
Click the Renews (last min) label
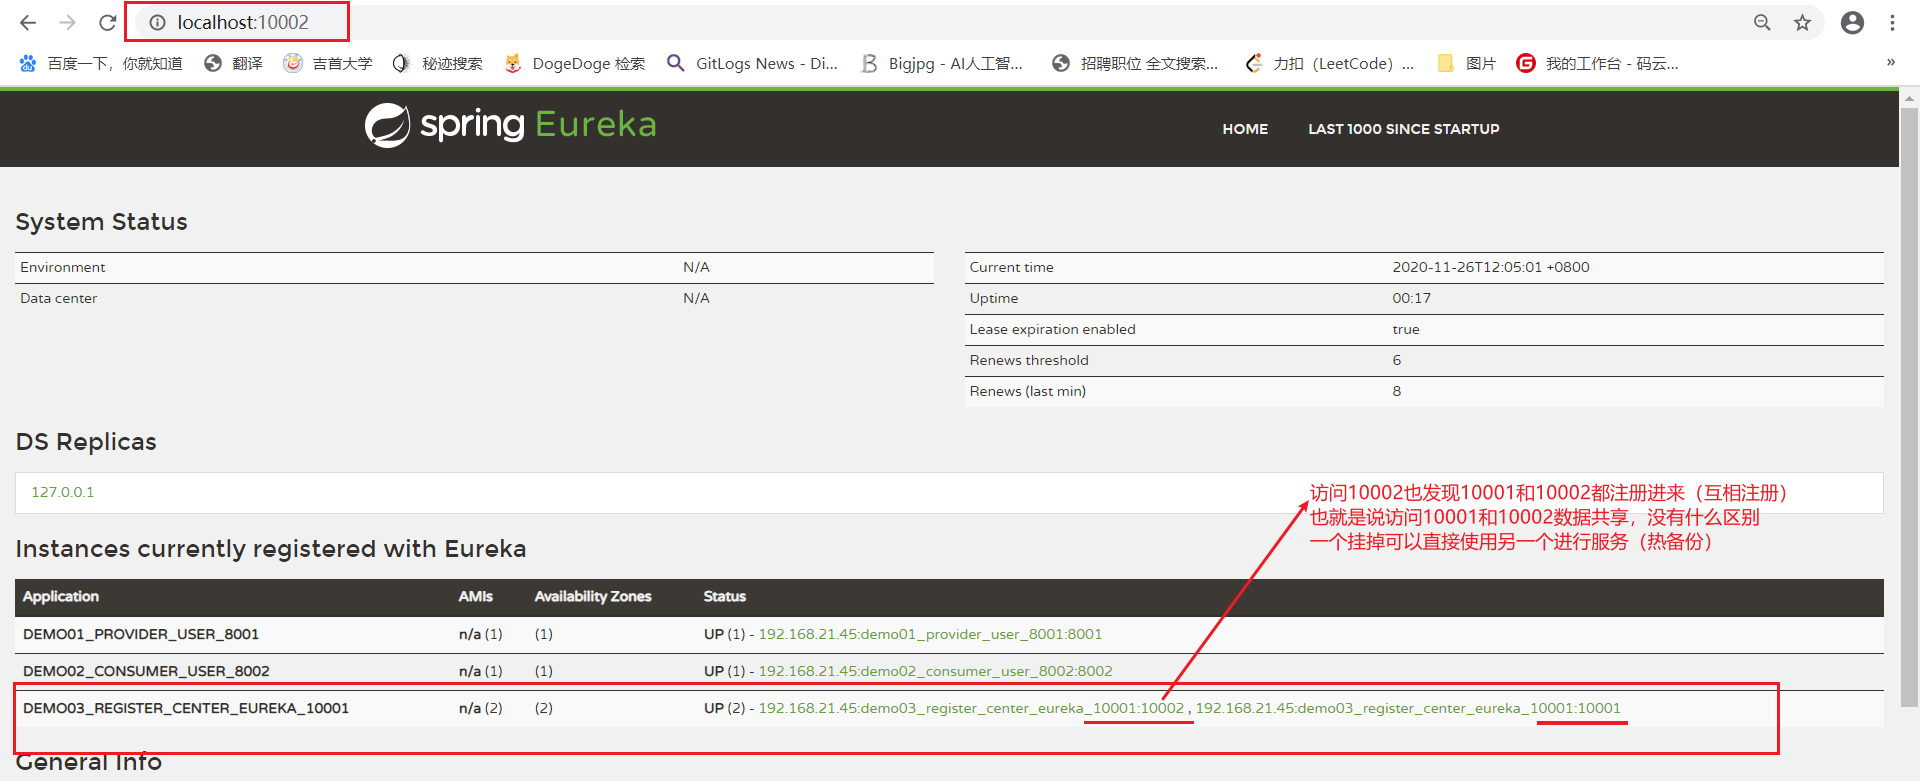(x=1027, y=391)
